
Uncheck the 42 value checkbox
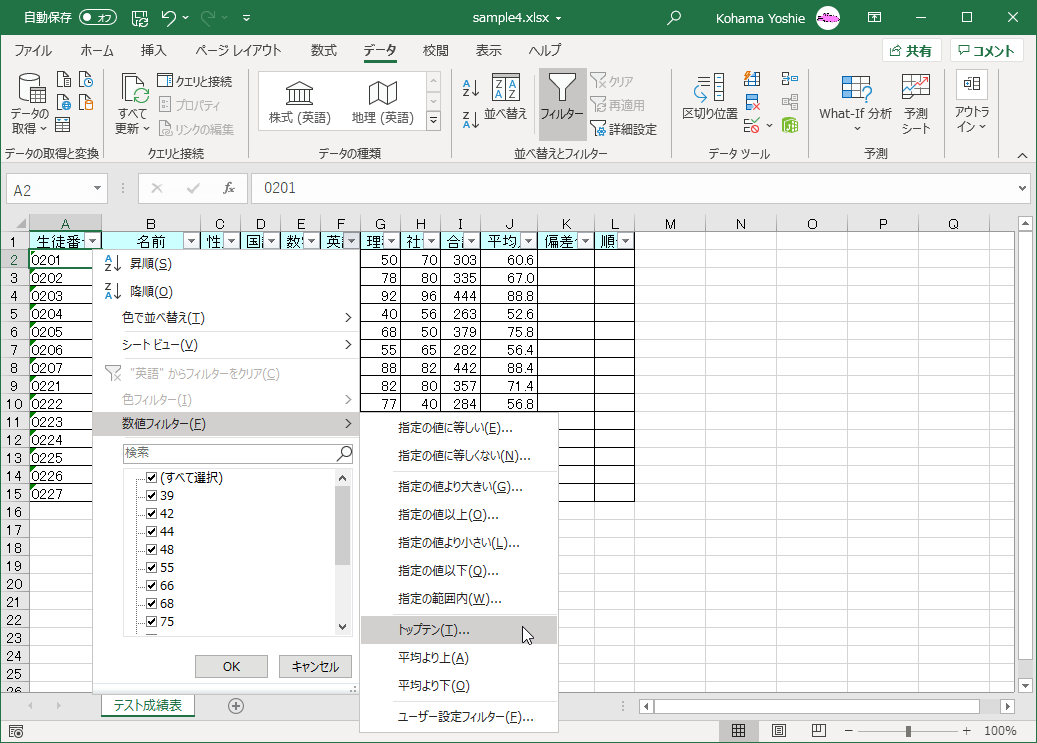(151, 513)
